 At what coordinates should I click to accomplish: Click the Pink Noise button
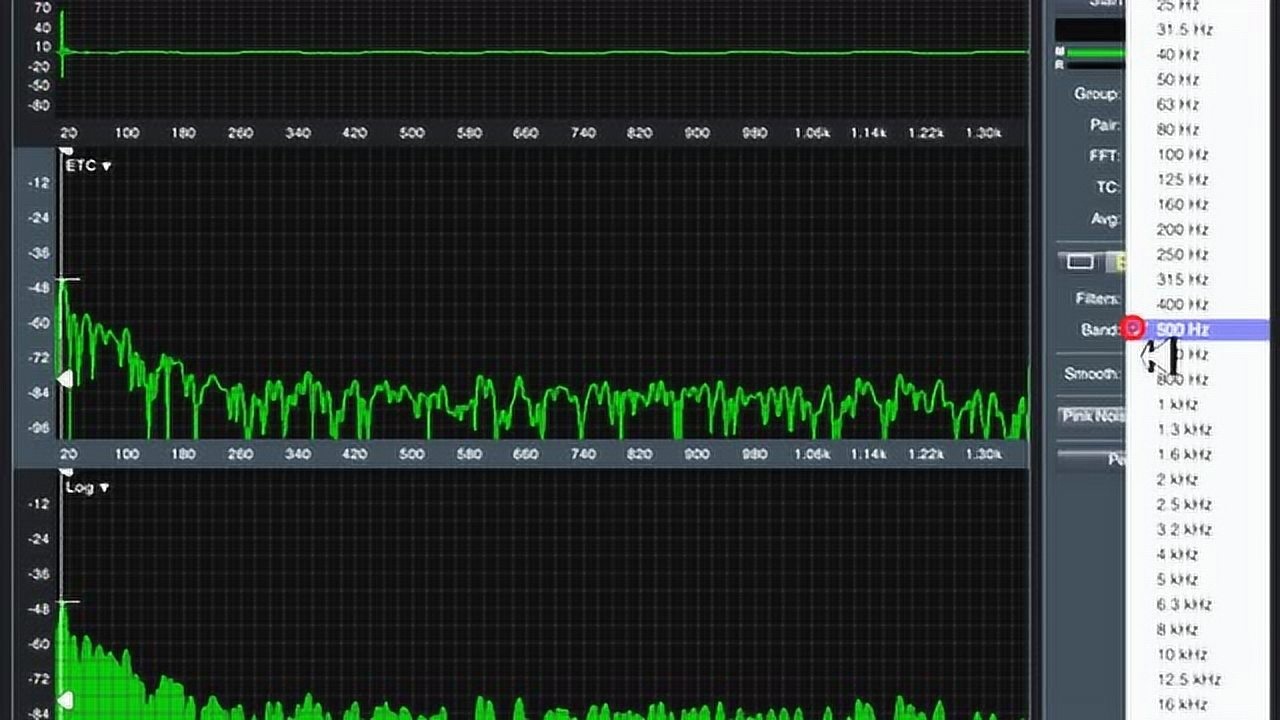coord(1092,416)
